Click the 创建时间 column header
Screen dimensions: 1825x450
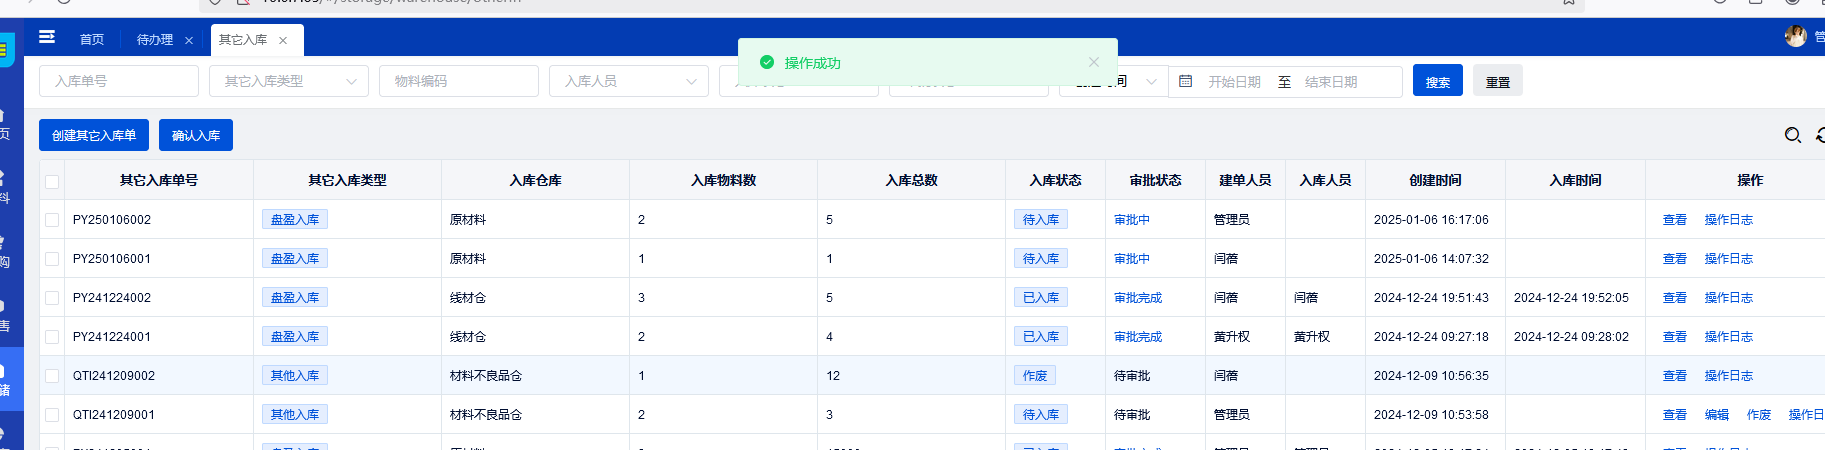(1435, 181)
